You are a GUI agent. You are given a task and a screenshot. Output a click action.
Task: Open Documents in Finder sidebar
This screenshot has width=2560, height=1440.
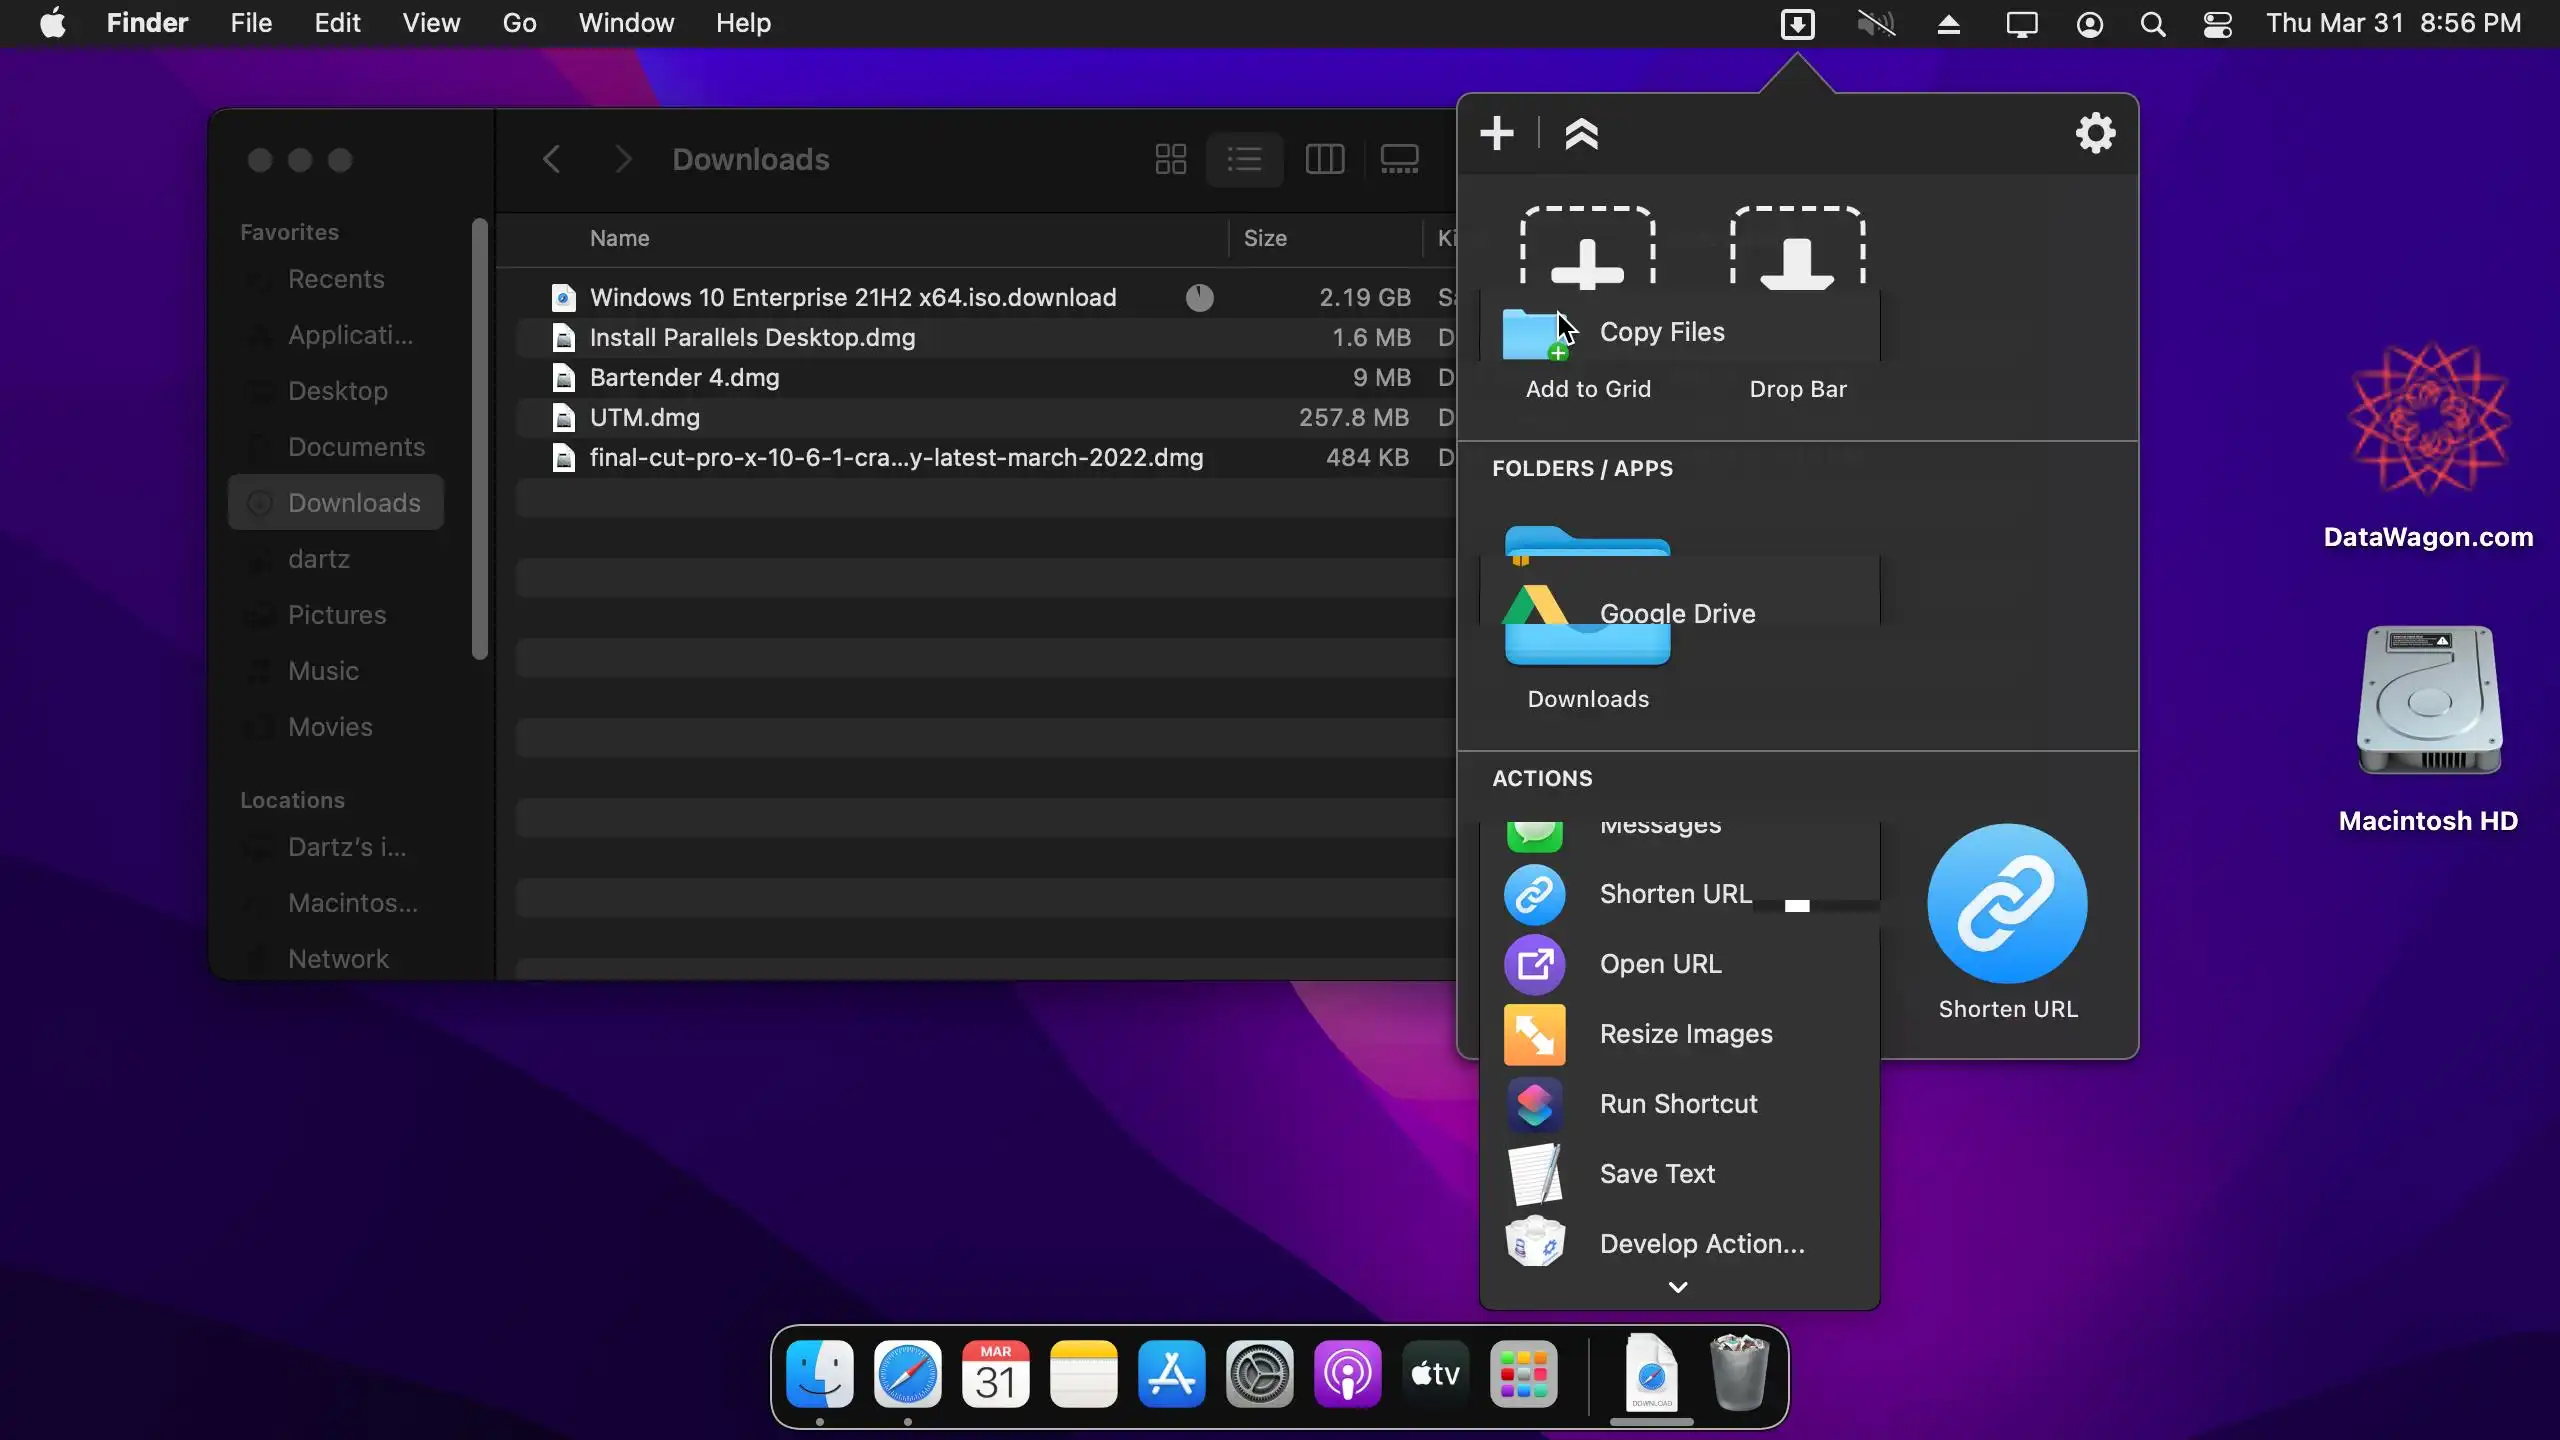356,447
